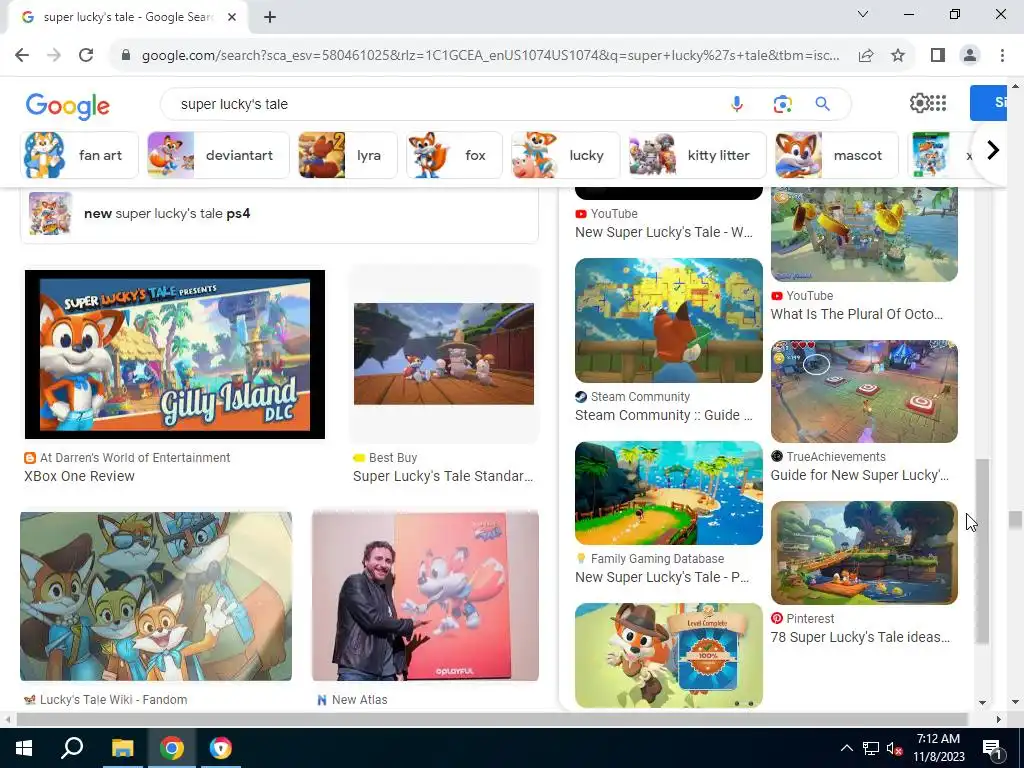Open the Pinterest forest bridge thumbnail
Screen dimensions: 1024x768
pos(864,552)
